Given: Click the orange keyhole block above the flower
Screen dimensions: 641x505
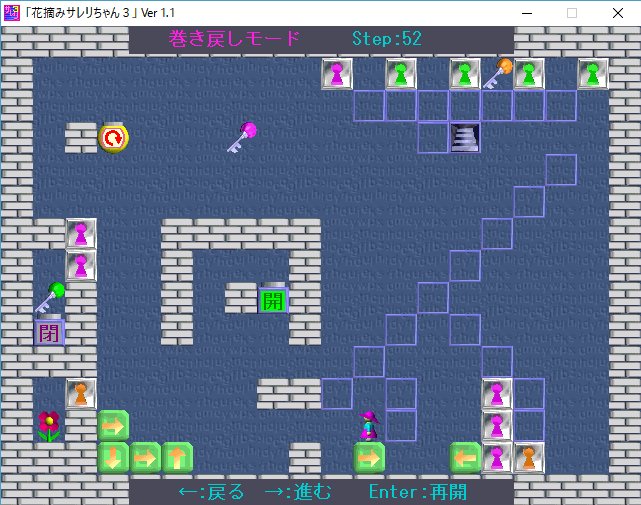Looking at the screenshot, I should pyautogui.click(x=81, y=393).
